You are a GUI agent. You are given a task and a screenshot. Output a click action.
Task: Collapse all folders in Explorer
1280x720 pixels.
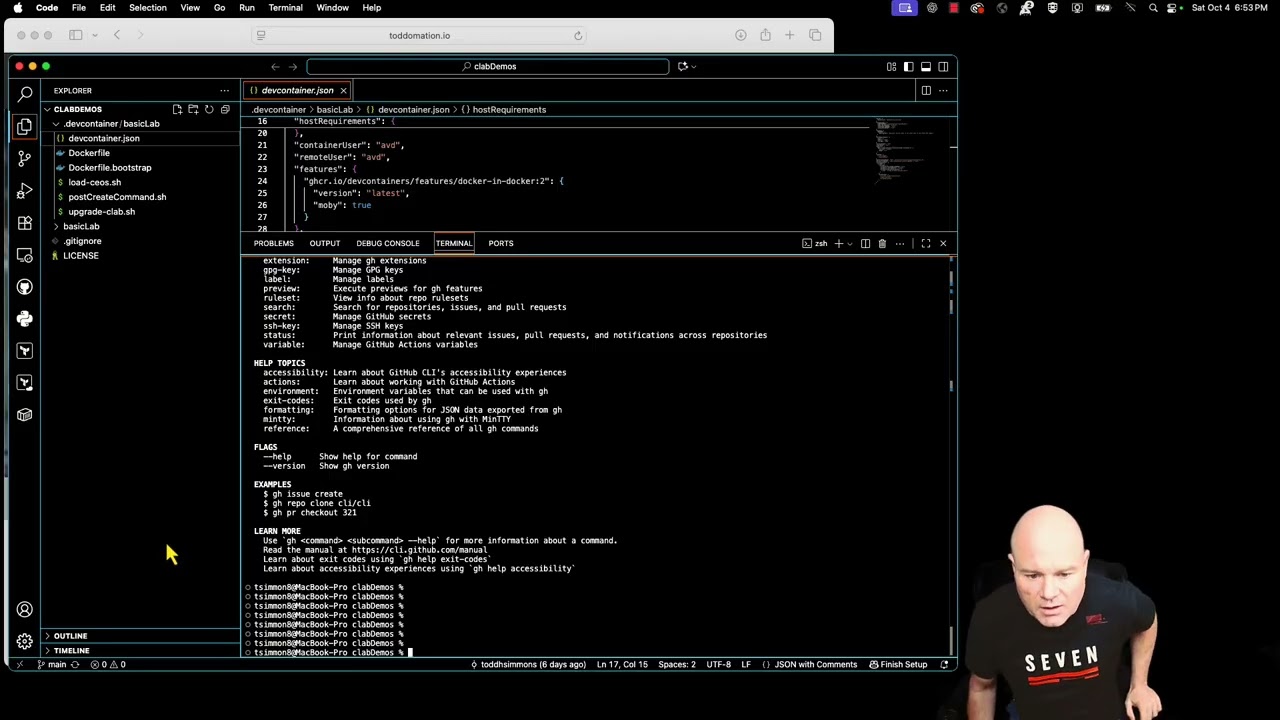225,109
